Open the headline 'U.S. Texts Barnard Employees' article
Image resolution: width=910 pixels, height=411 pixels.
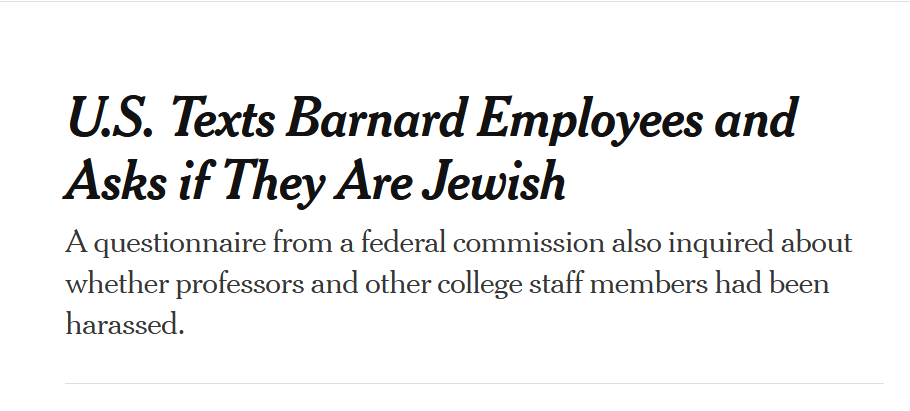pos(431,150)
